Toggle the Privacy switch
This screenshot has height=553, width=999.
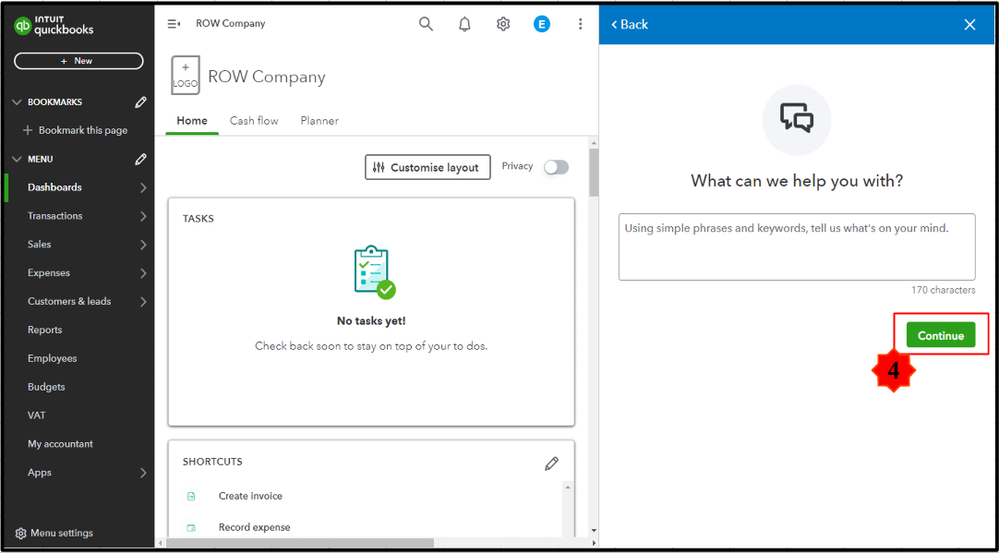point(556,167)
